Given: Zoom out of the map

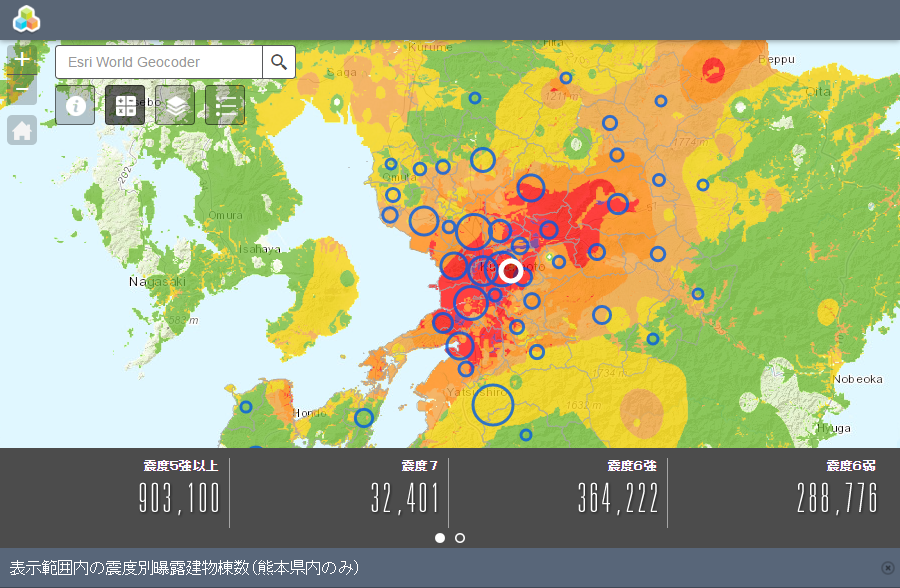Looking at the screenshot, I should pyautogui.click(x=22, y=90).
